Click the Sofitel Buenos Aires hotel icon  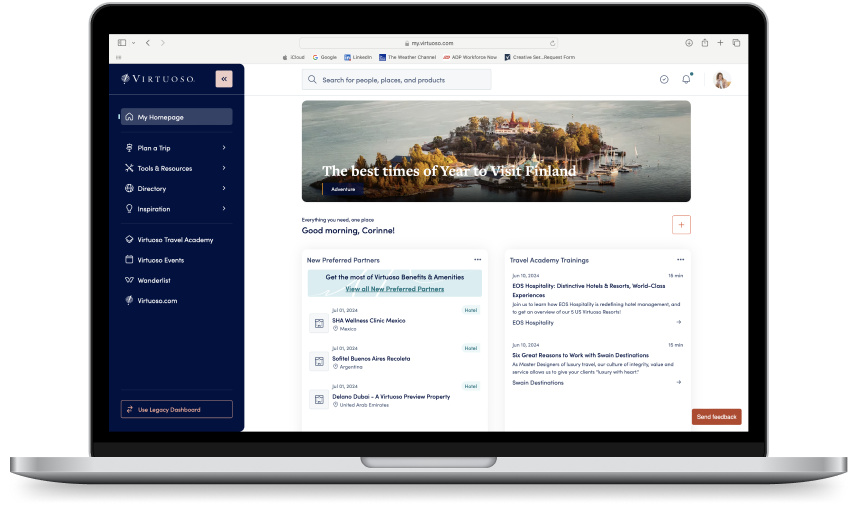pyautogui.click(x=319, y=361)
